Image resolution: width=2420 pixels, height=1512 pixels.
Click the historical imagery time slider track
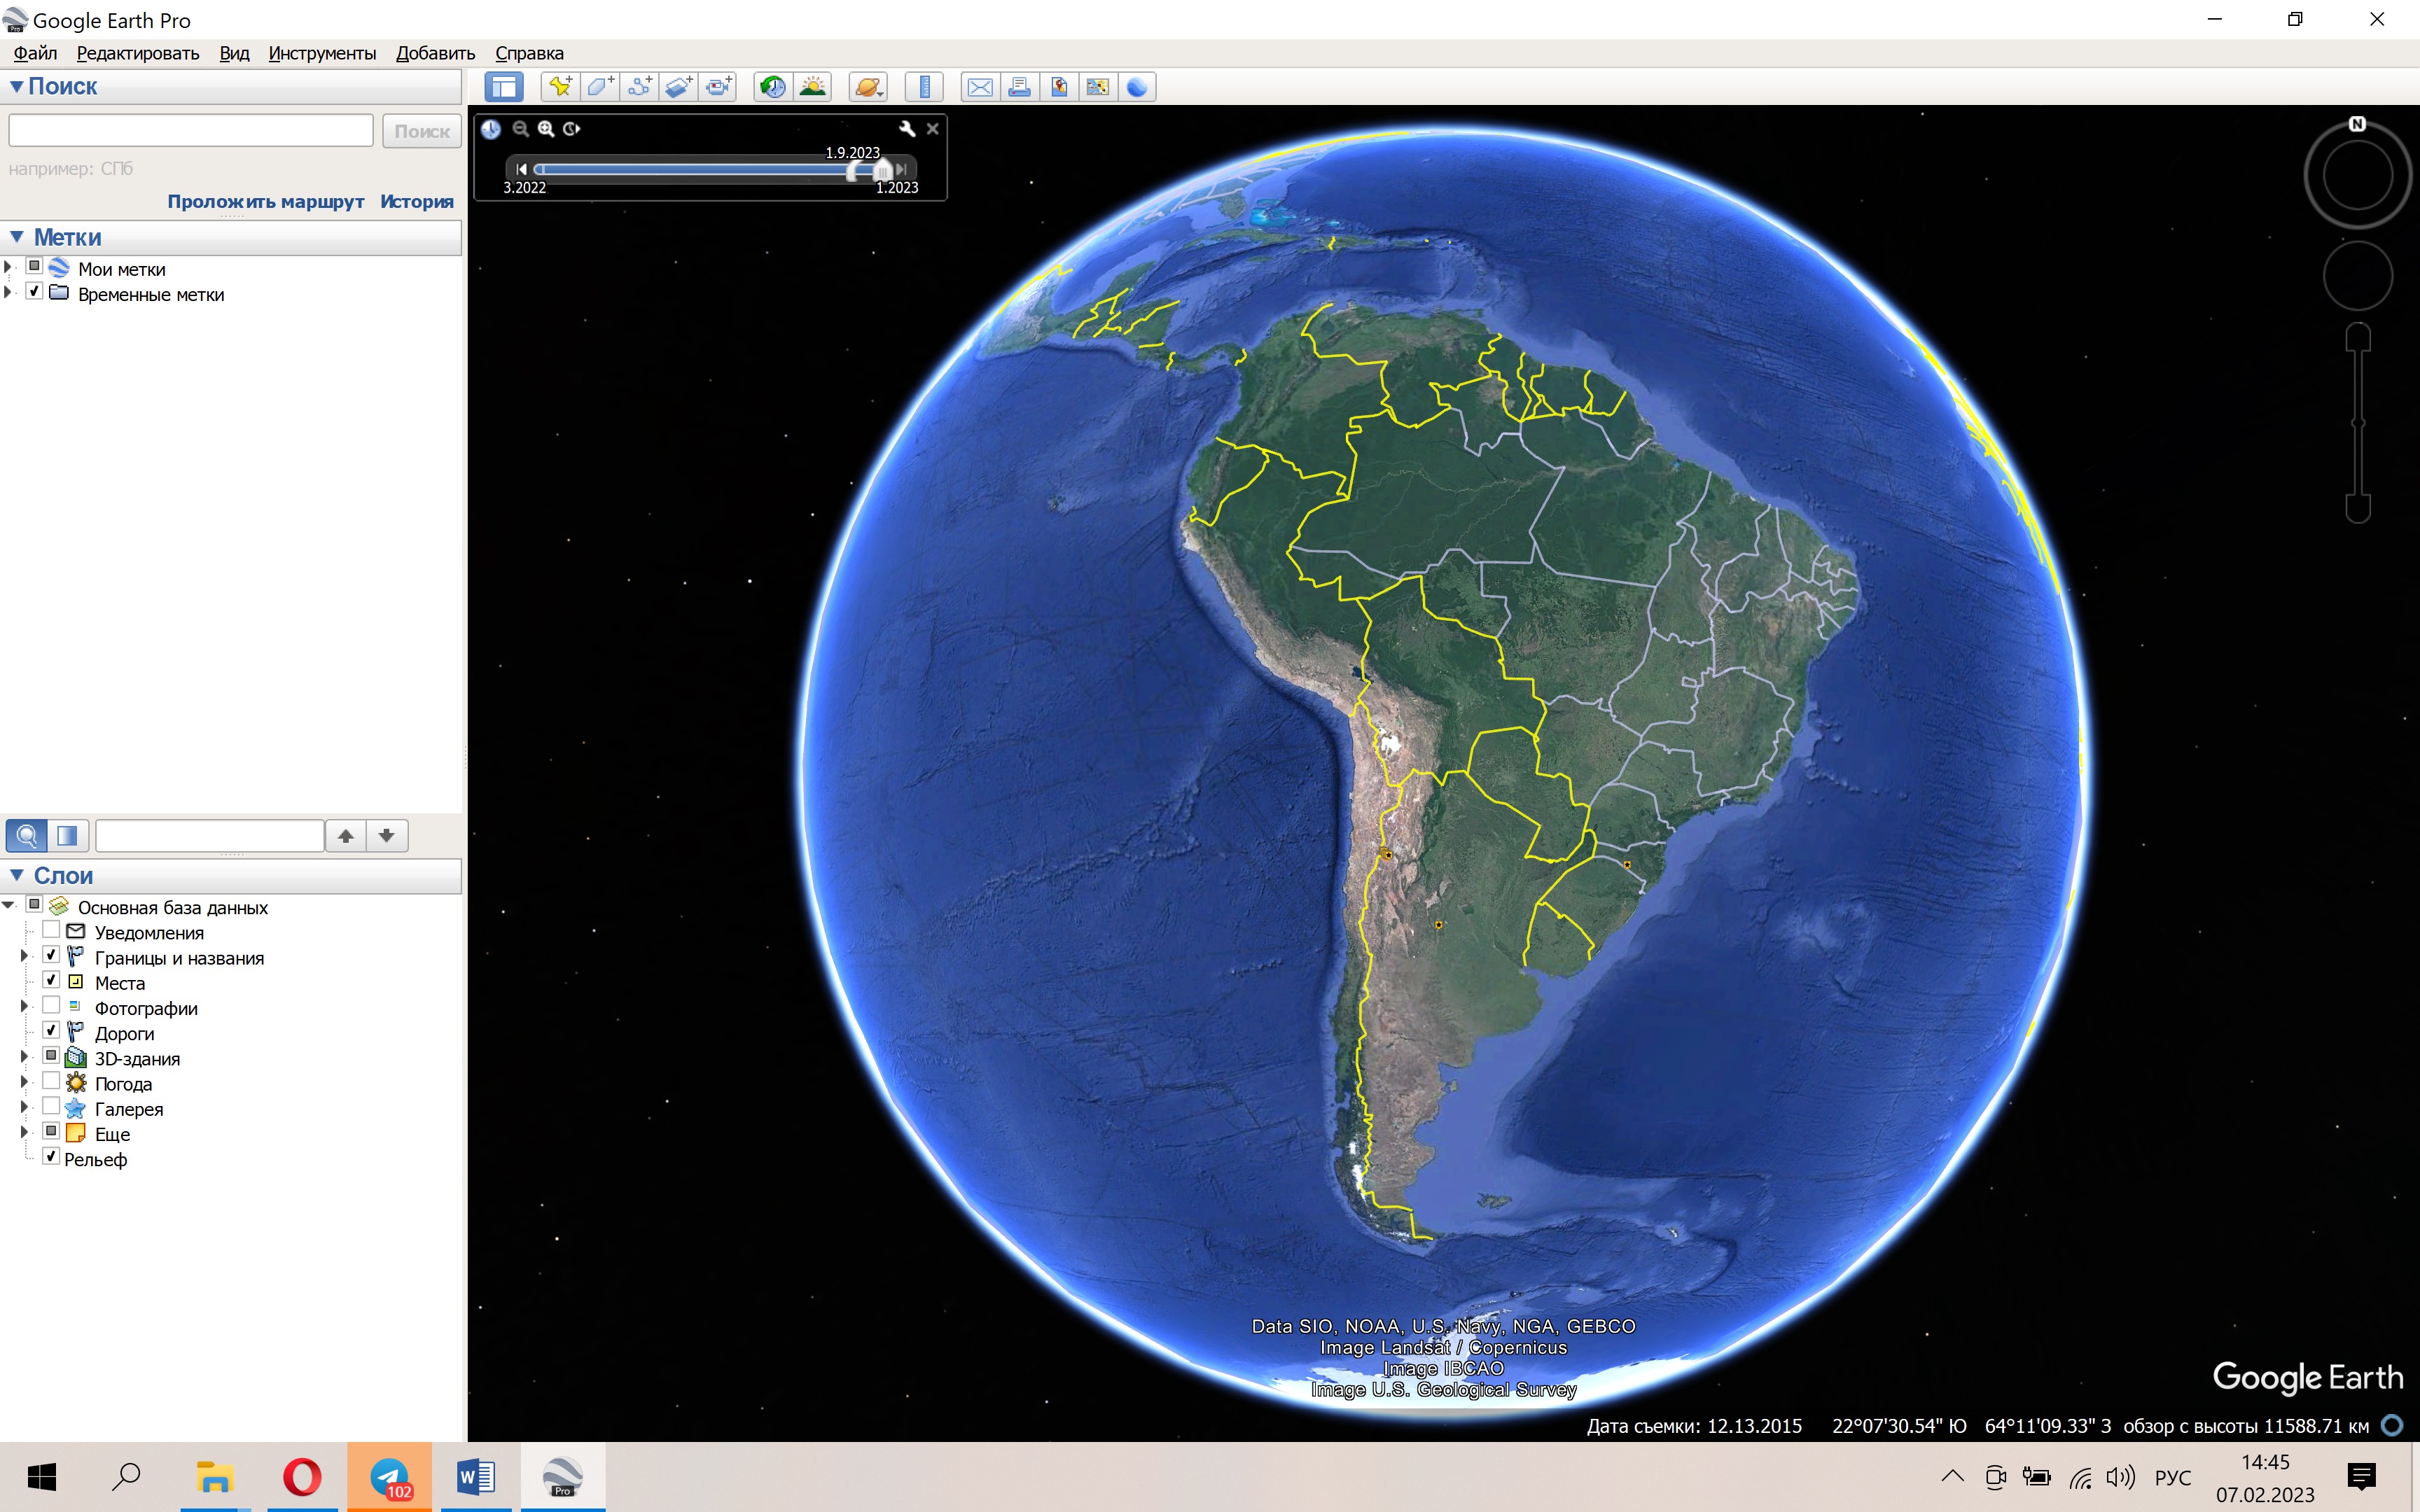coord(690,169)
